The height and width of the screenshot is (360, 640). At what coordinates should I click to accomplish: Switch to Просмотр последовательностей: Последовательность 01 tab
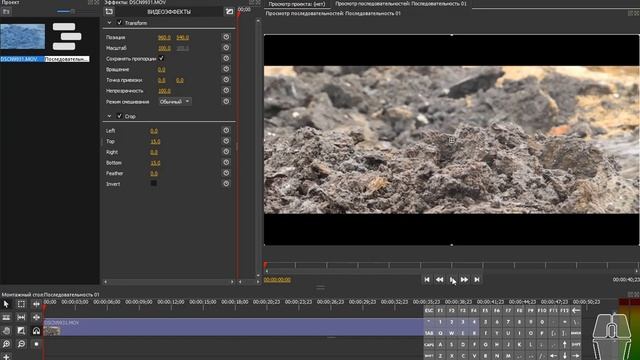[400, 4]
